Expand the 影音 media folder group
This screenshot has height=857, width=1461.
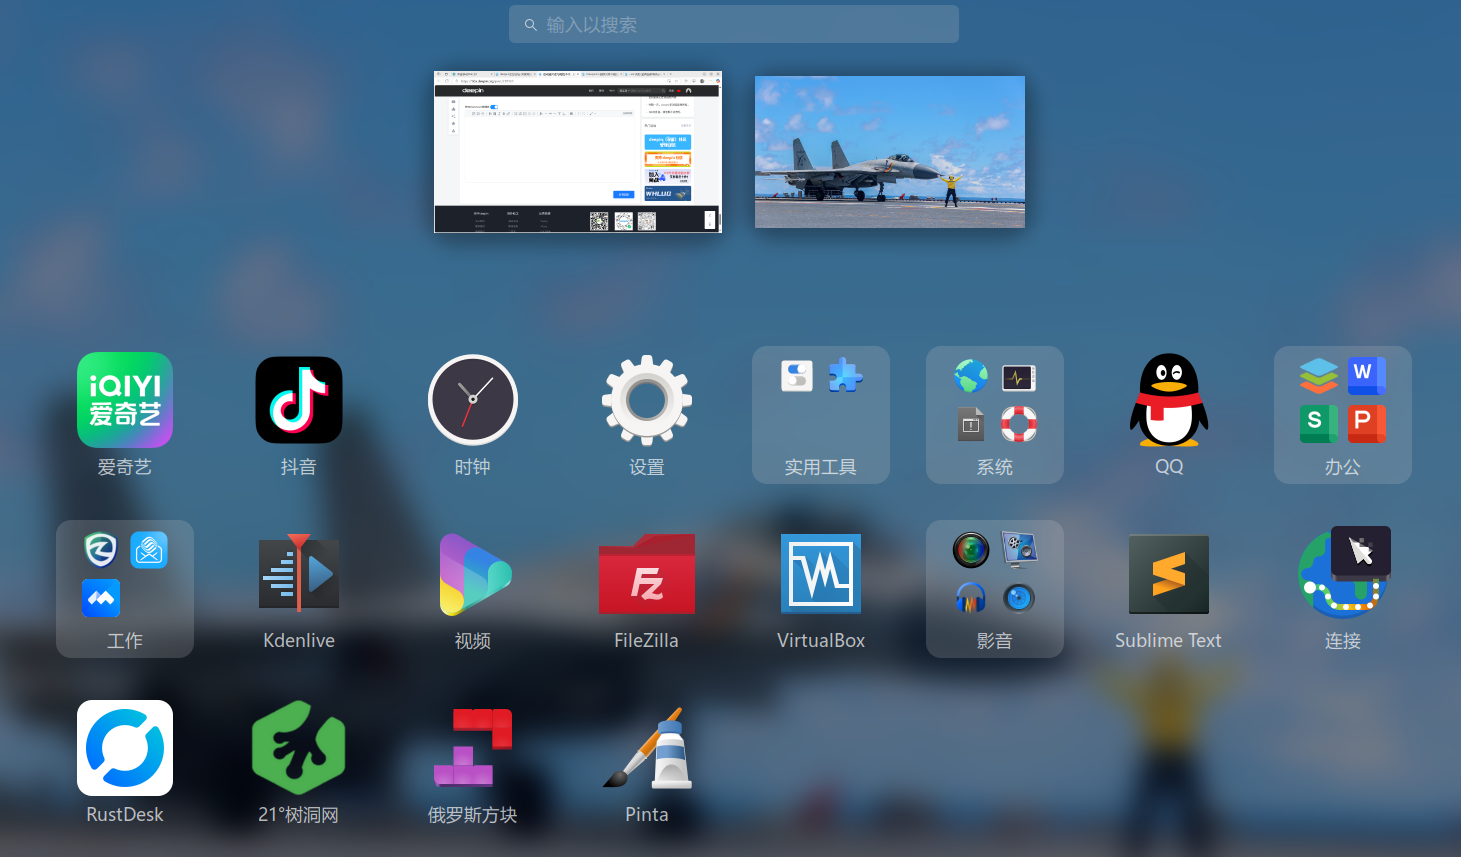(995, 589)
